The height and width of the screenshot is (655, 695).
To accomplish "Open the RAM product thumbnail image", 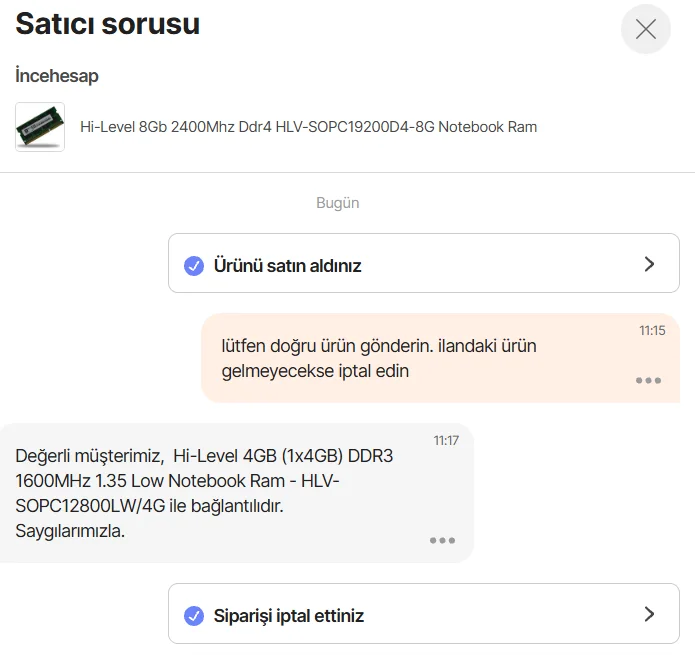I will (40, 127).
